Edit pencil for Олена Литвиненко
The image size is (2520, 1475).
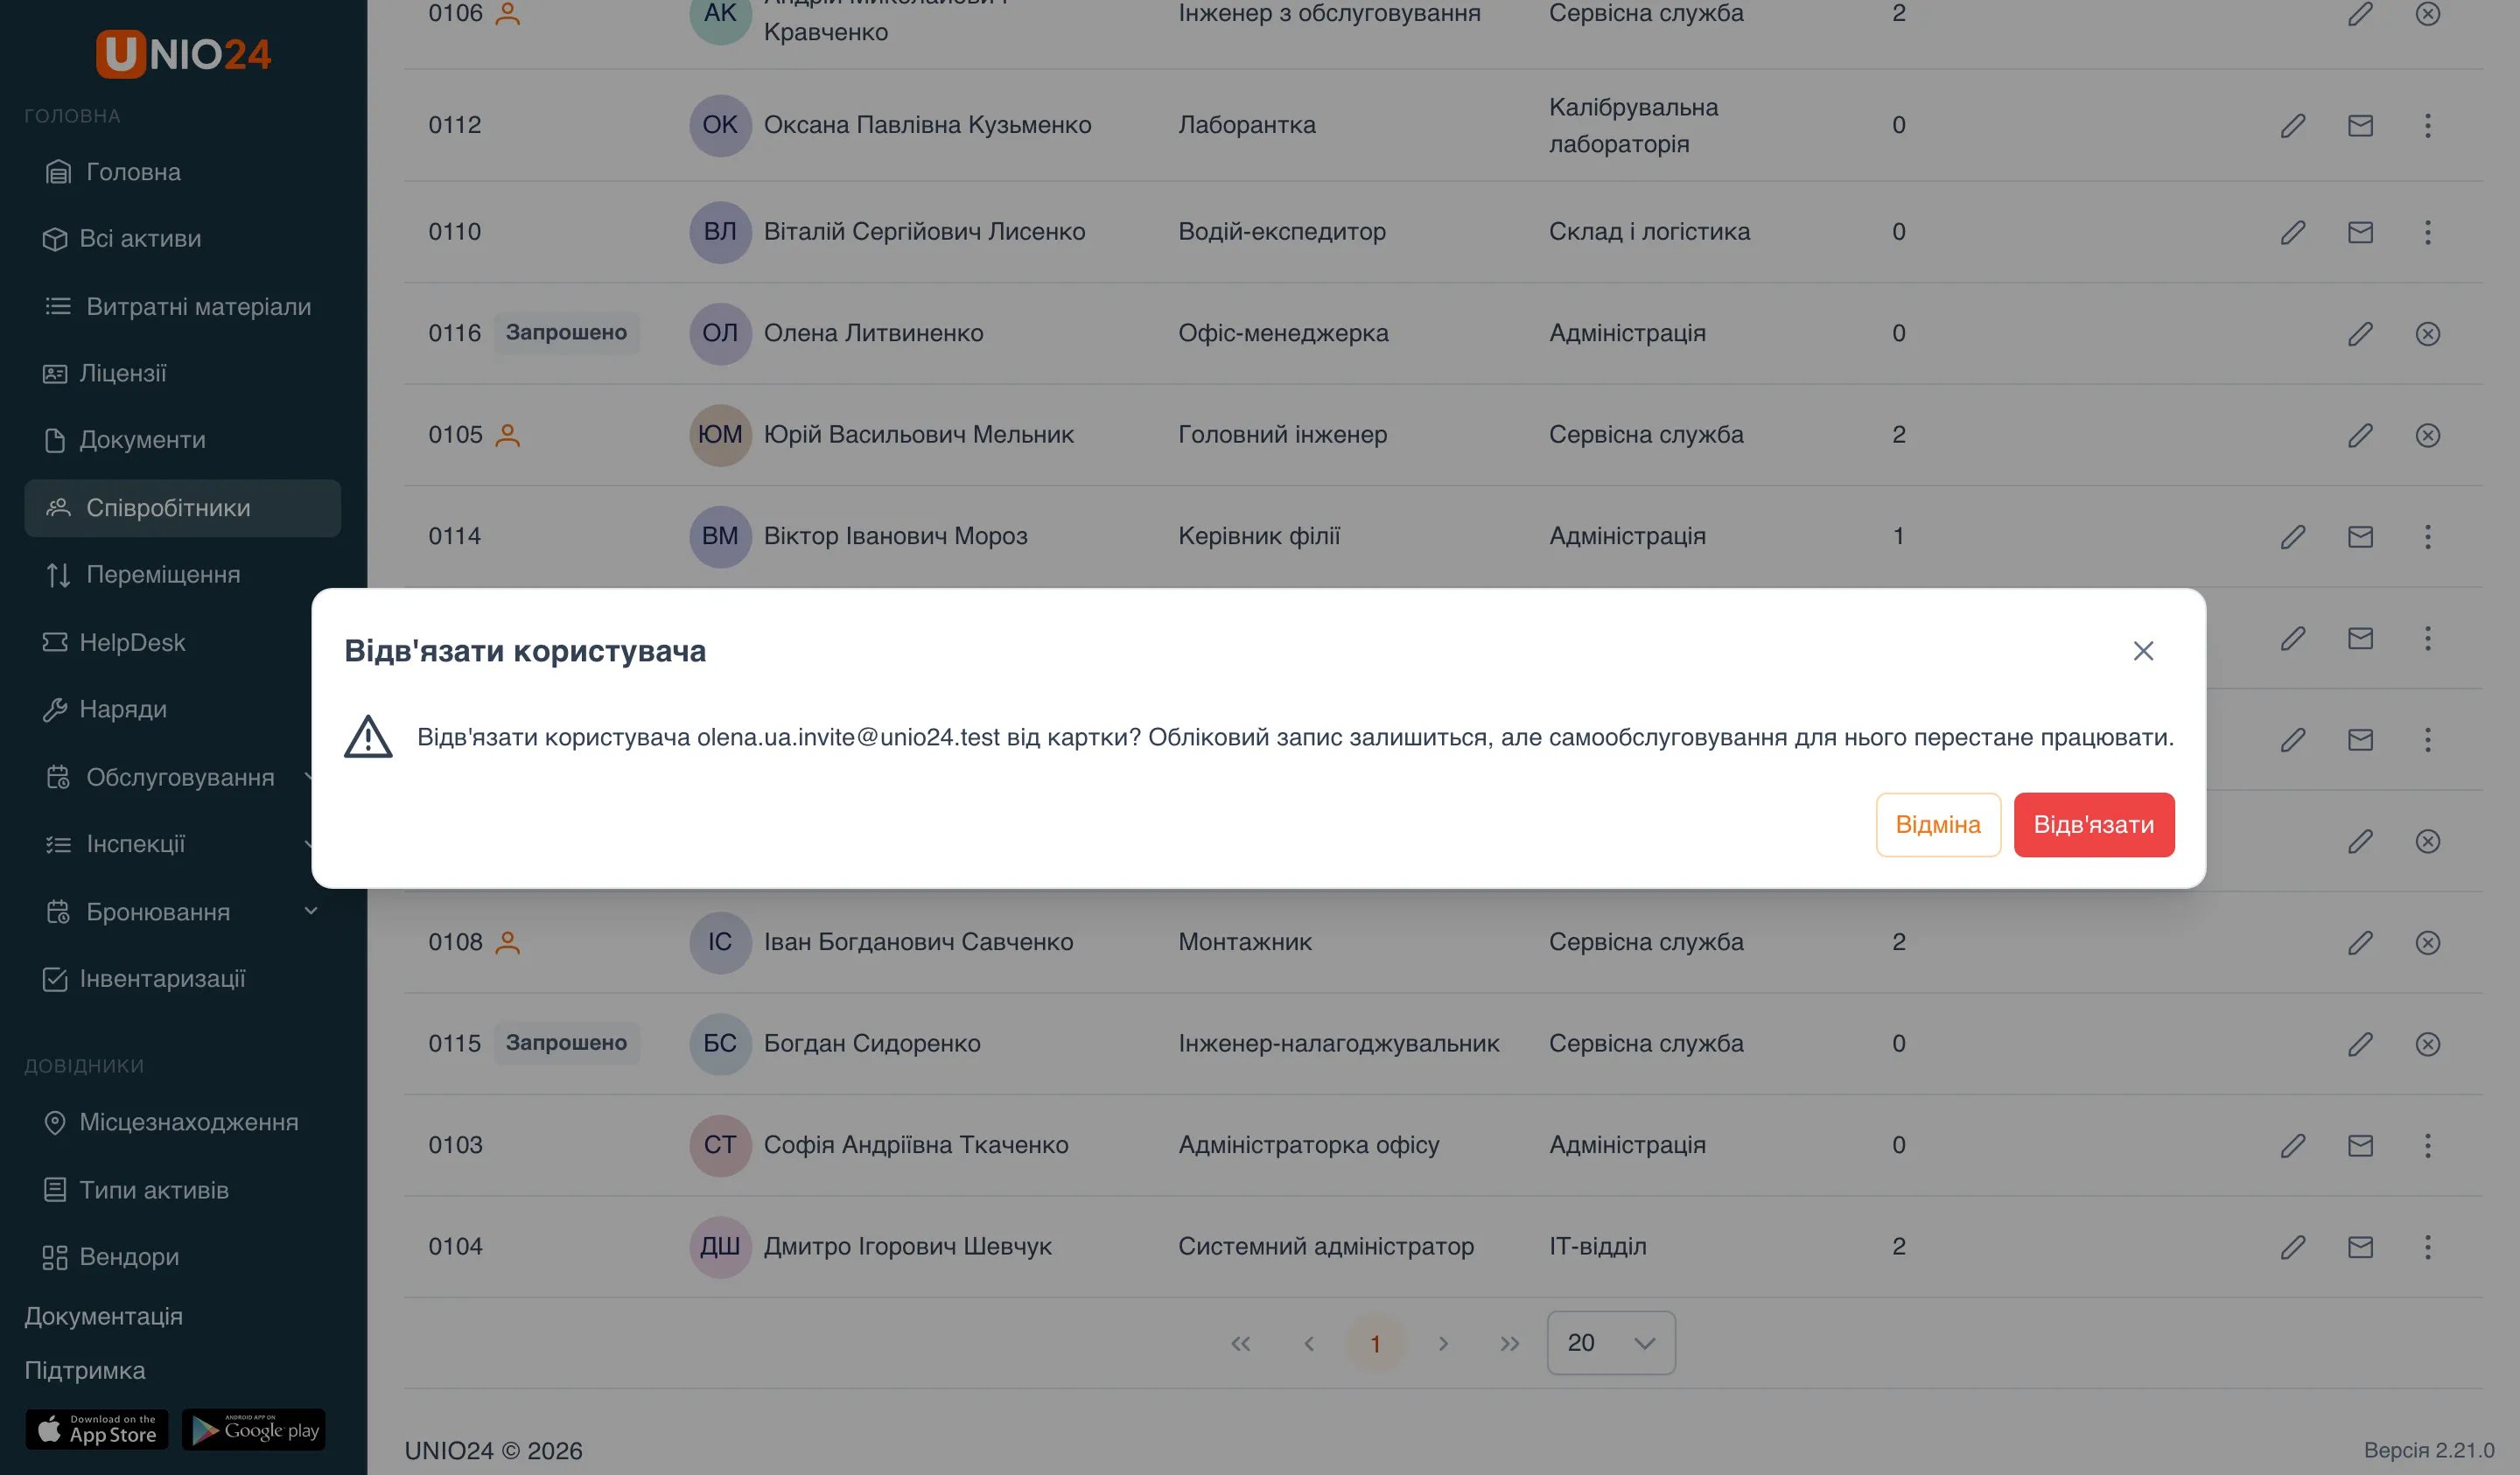pyautogui.click(x=2360, y=333)
